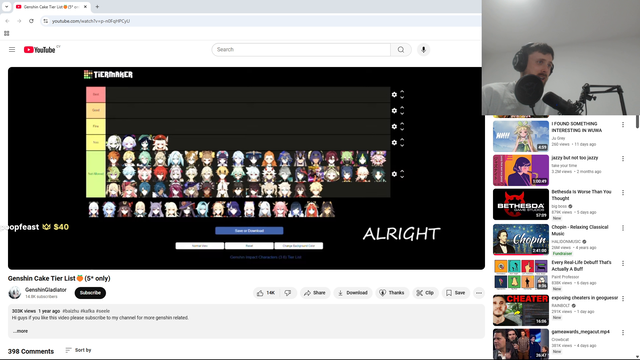
Task: Click the #kafka hashtag
Action: 87,311
